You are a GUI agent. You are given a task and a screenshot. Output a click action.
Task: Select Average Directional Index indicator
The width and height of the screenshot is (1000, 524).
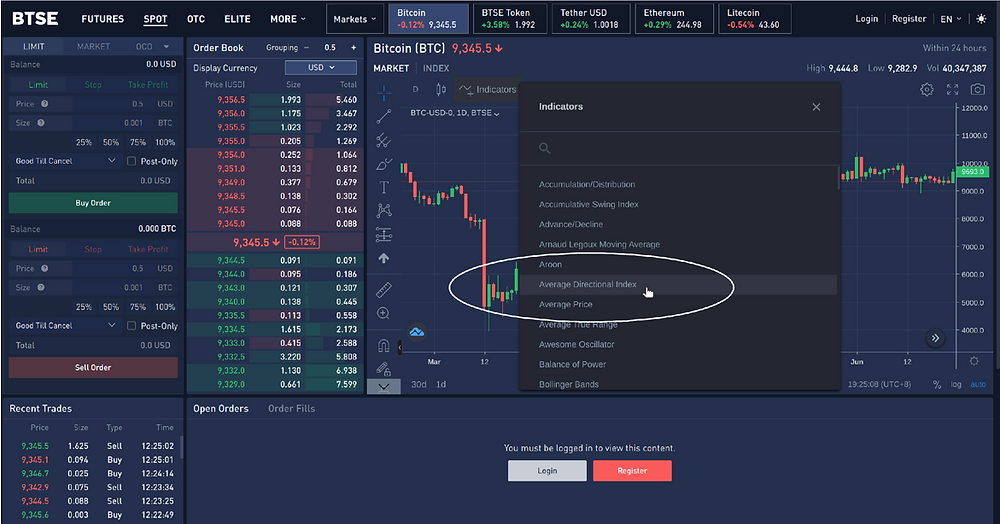pyautogui.click(x=679, y=284)
